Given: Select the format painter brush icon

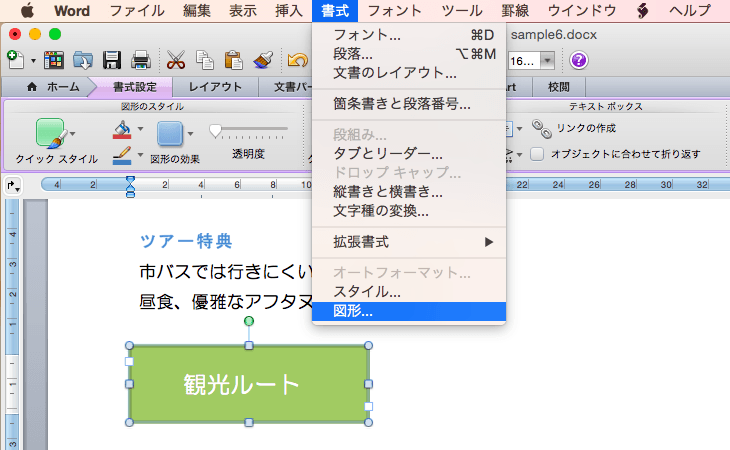Looking at the screenshot, I should pyautogui.click(x=263, y=60).
